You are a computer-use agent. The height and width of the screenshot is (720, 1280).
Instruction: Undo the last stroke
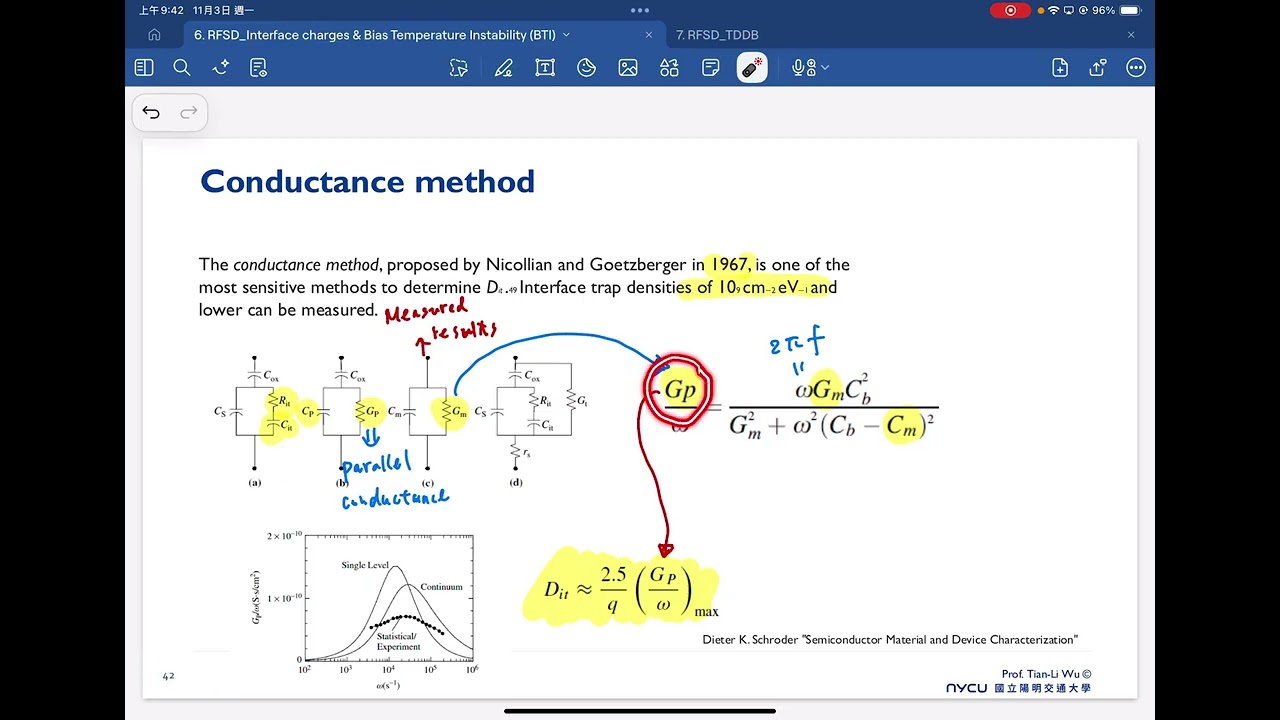tap(151, 112)
